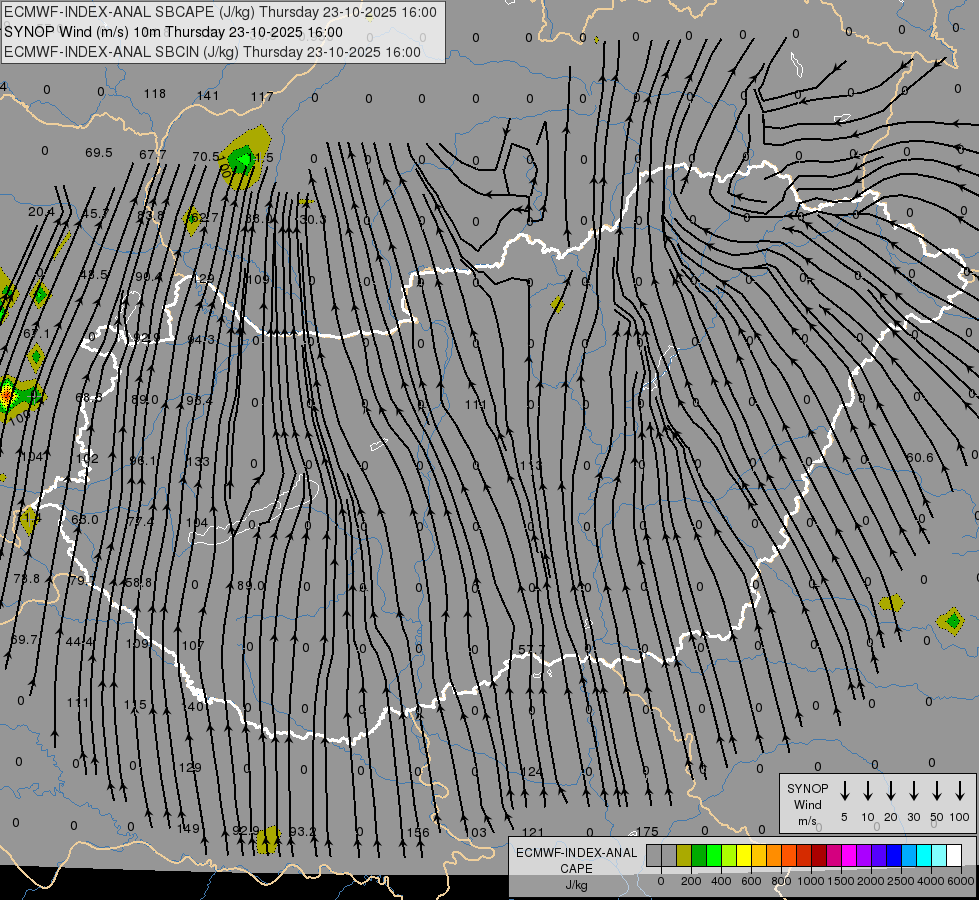Click the 65.0 value on the map
979x900 pixels.
(84, 520)
